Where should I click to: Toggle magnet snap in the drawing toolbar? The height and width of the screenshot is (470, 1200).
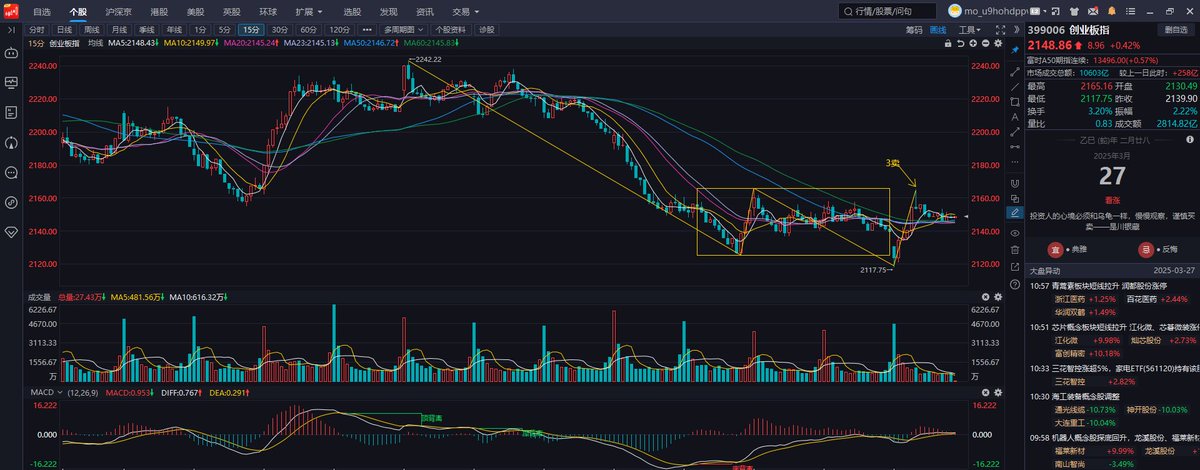coord(1015,184)
